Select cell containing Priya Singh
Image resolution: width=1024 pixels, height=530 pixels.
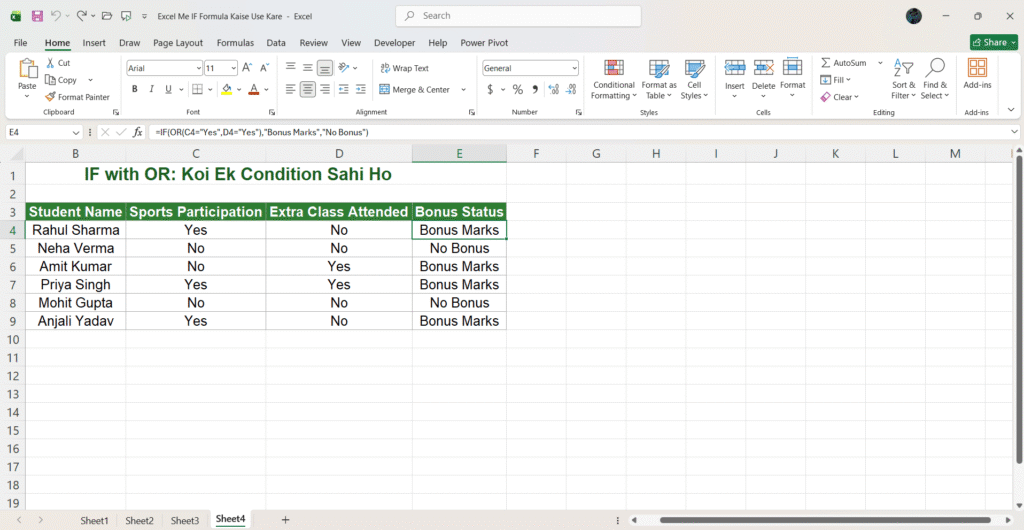pos(75,285)
